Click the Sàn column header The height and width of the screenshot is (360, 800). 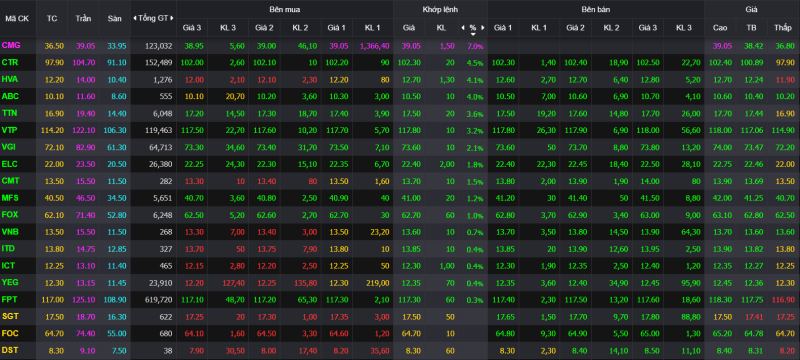114,18
